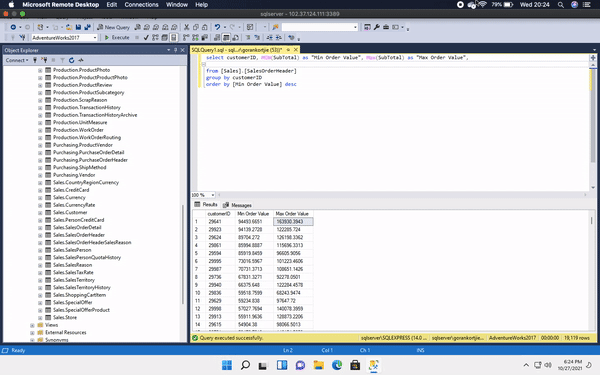The width and height of the screenshot is (600, 375).
Task: Select the Sales.Store table in tree
Action: coord(65,317)
